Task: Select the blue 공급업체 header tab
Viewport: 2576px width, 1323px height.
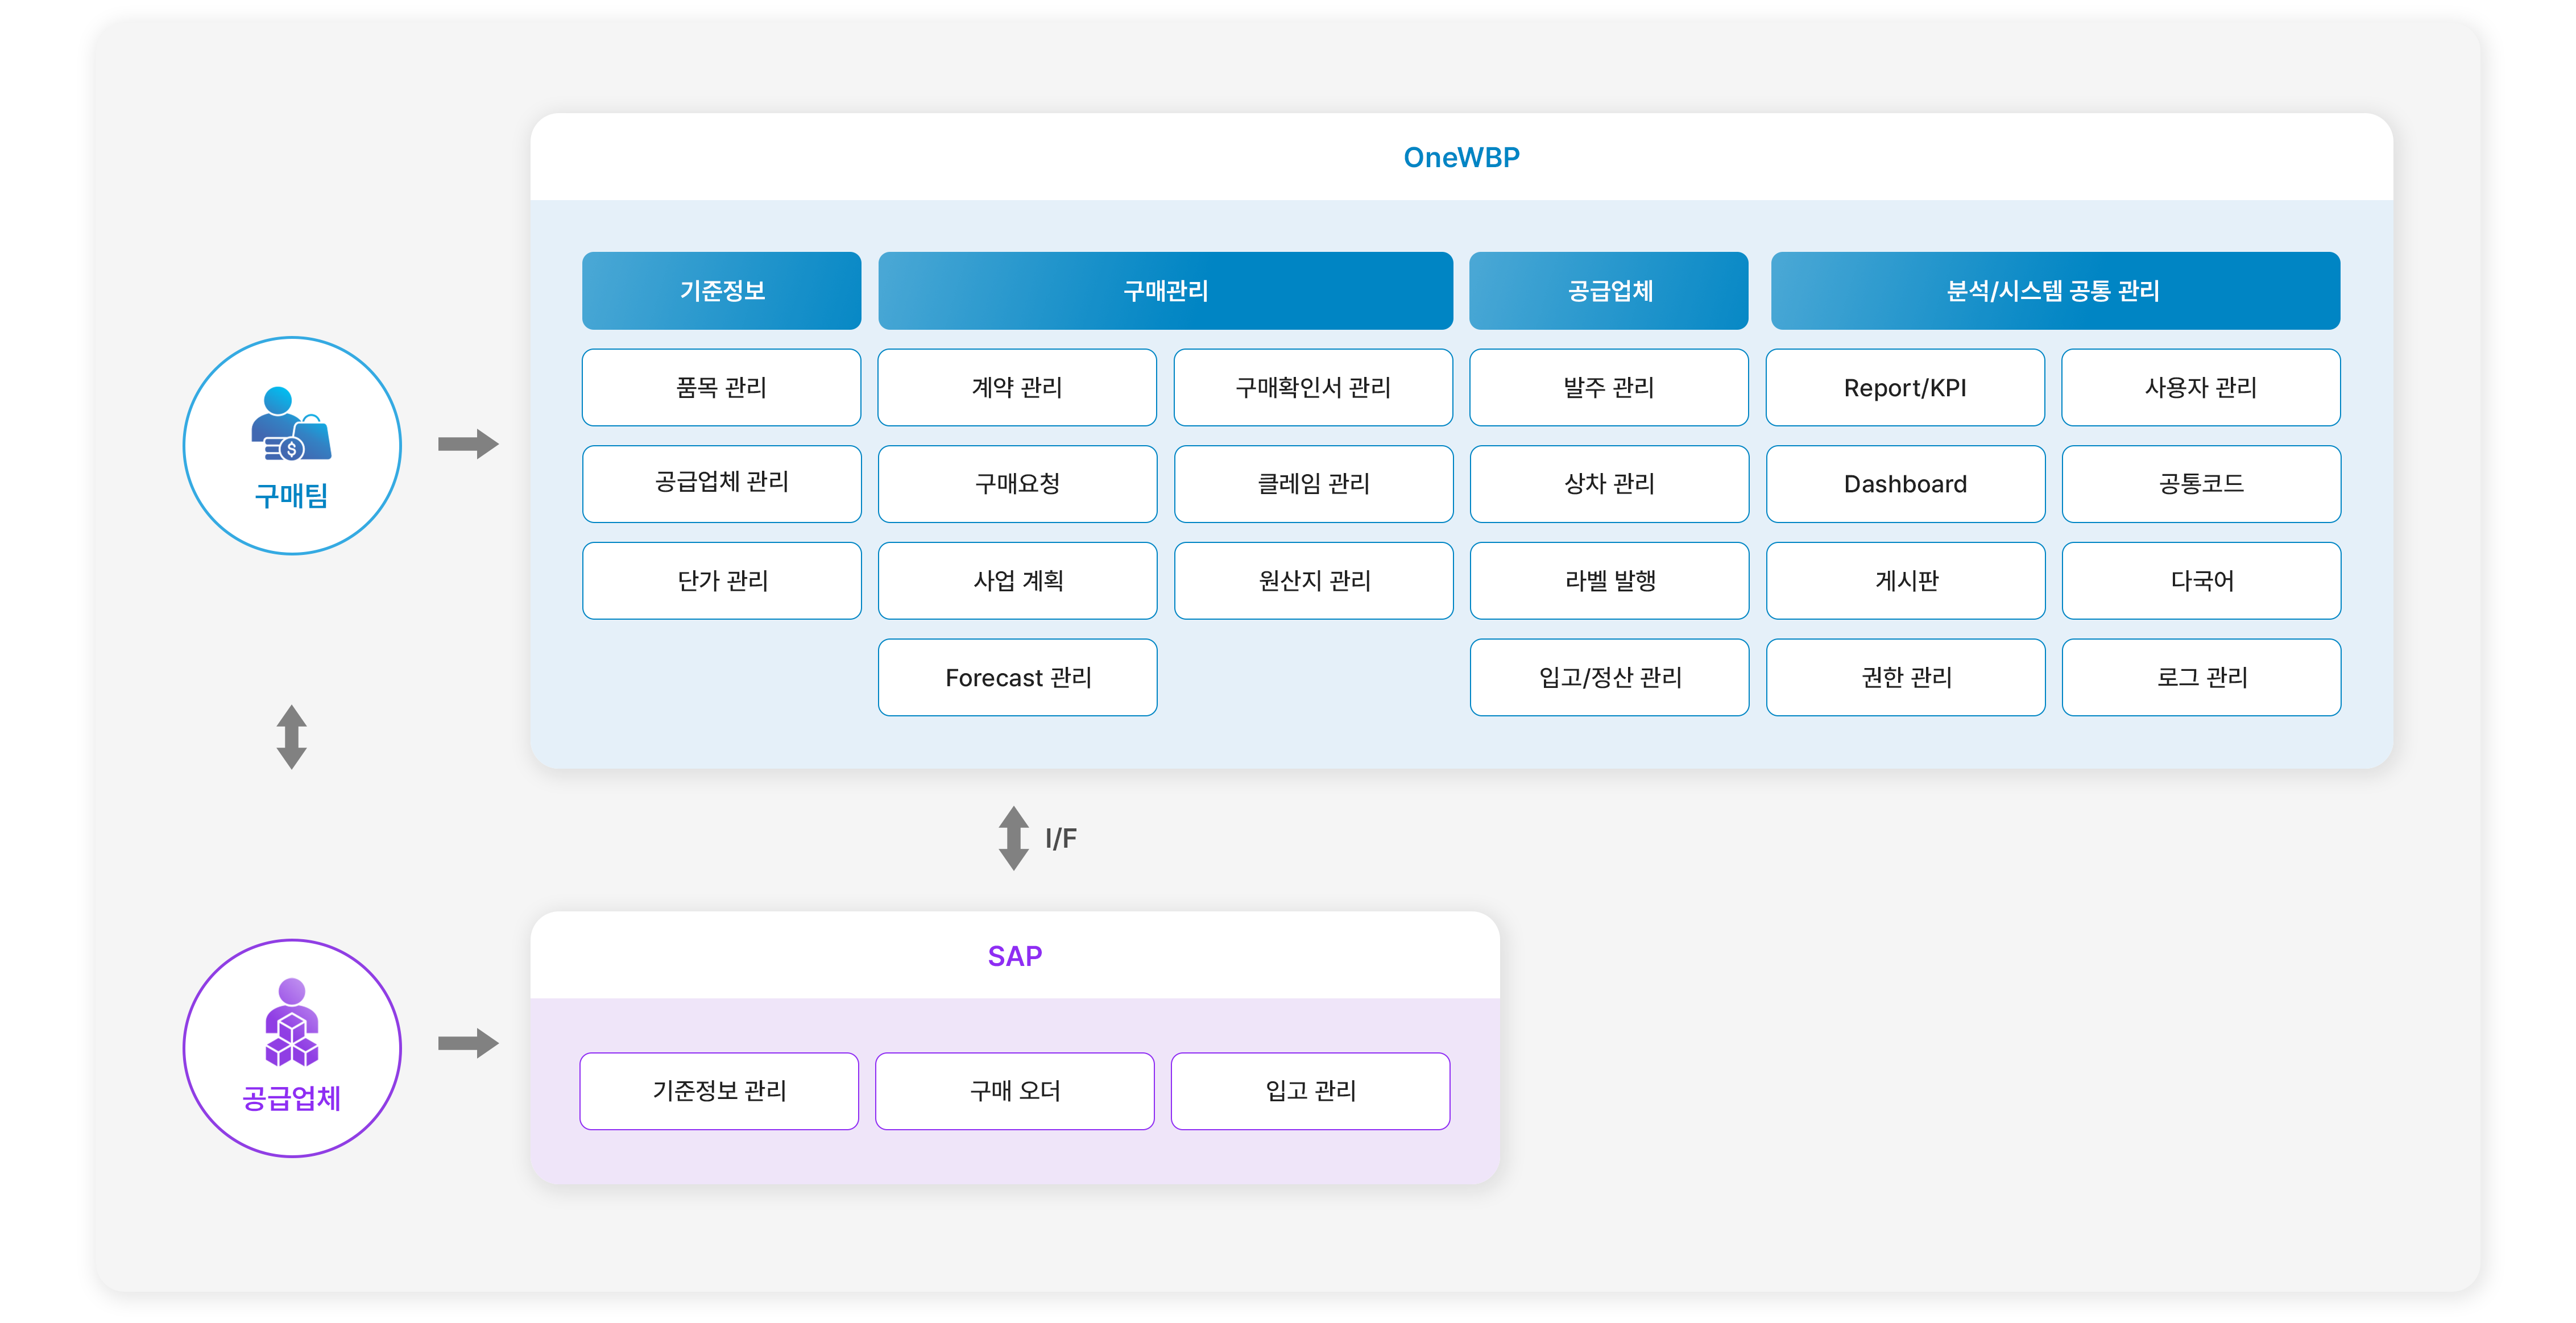Action: (x=1608, y=291)
